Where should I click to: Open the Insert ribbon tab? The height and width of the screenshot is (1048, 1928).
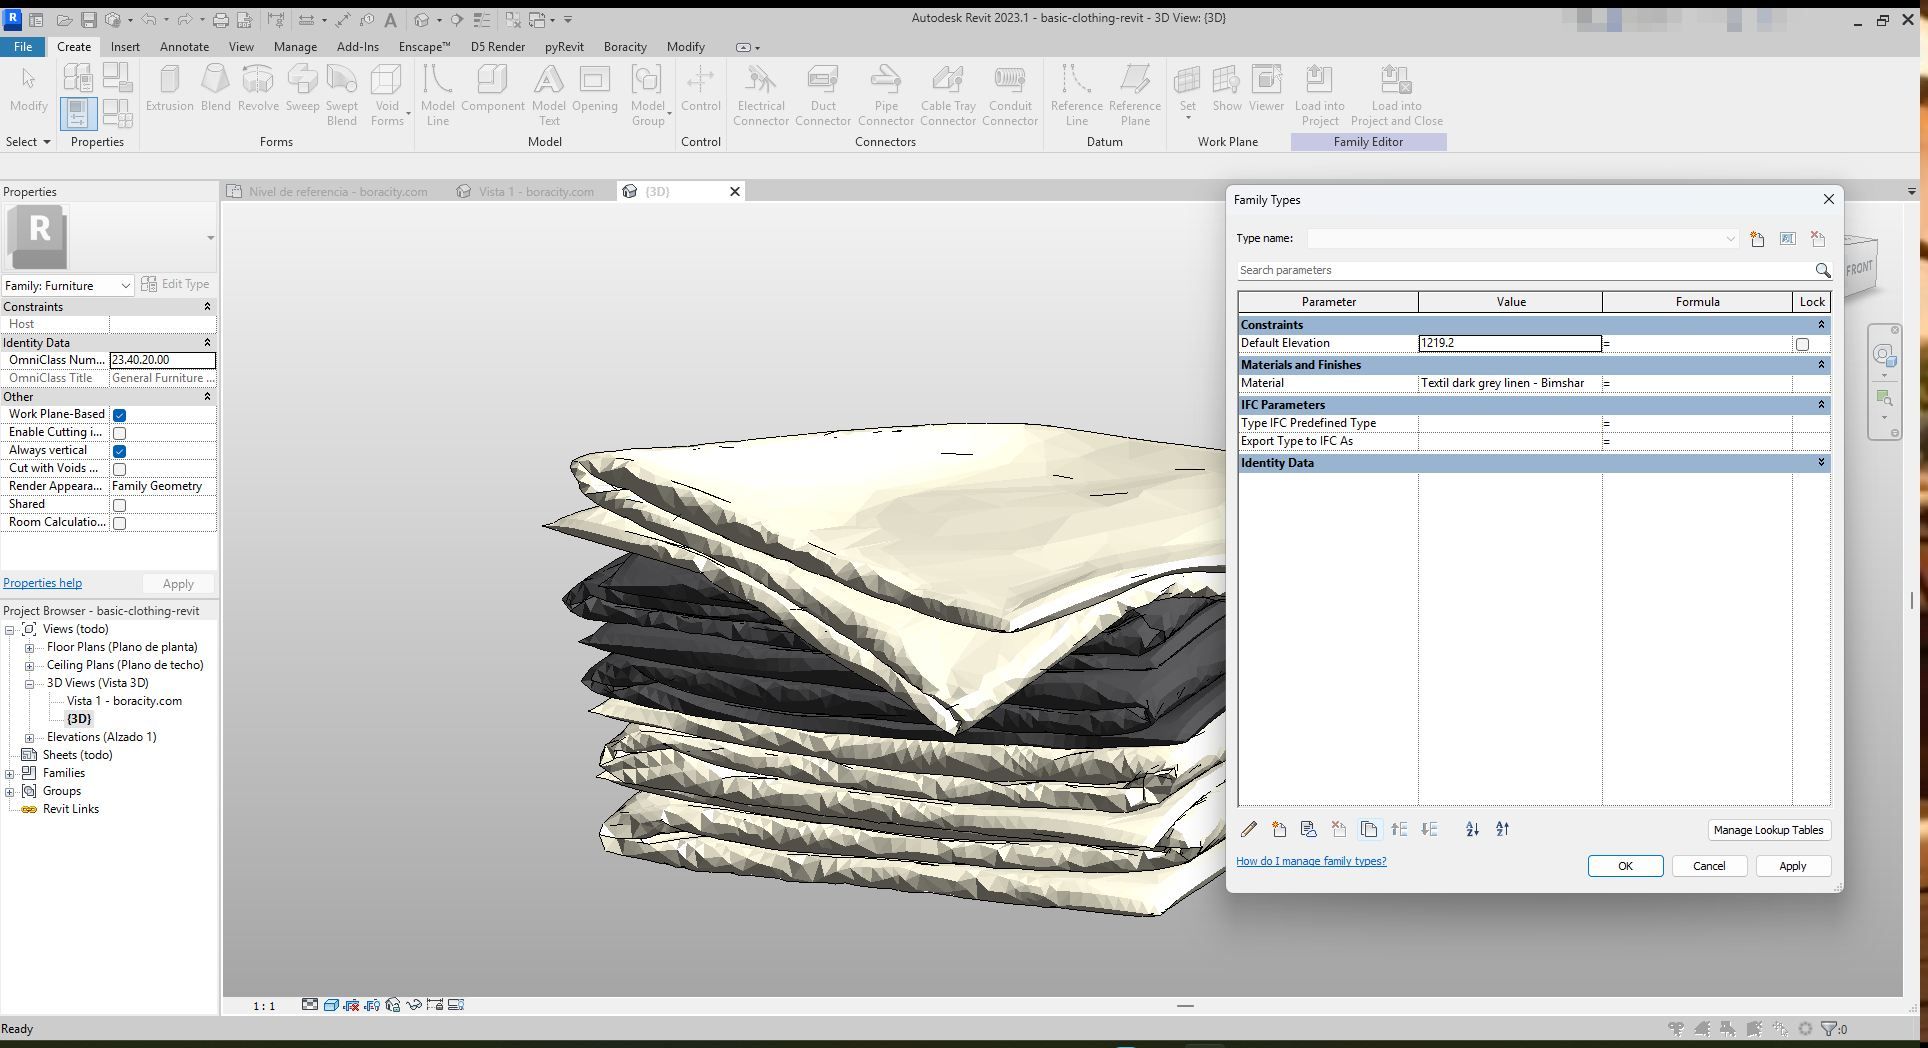click(125, 47)
